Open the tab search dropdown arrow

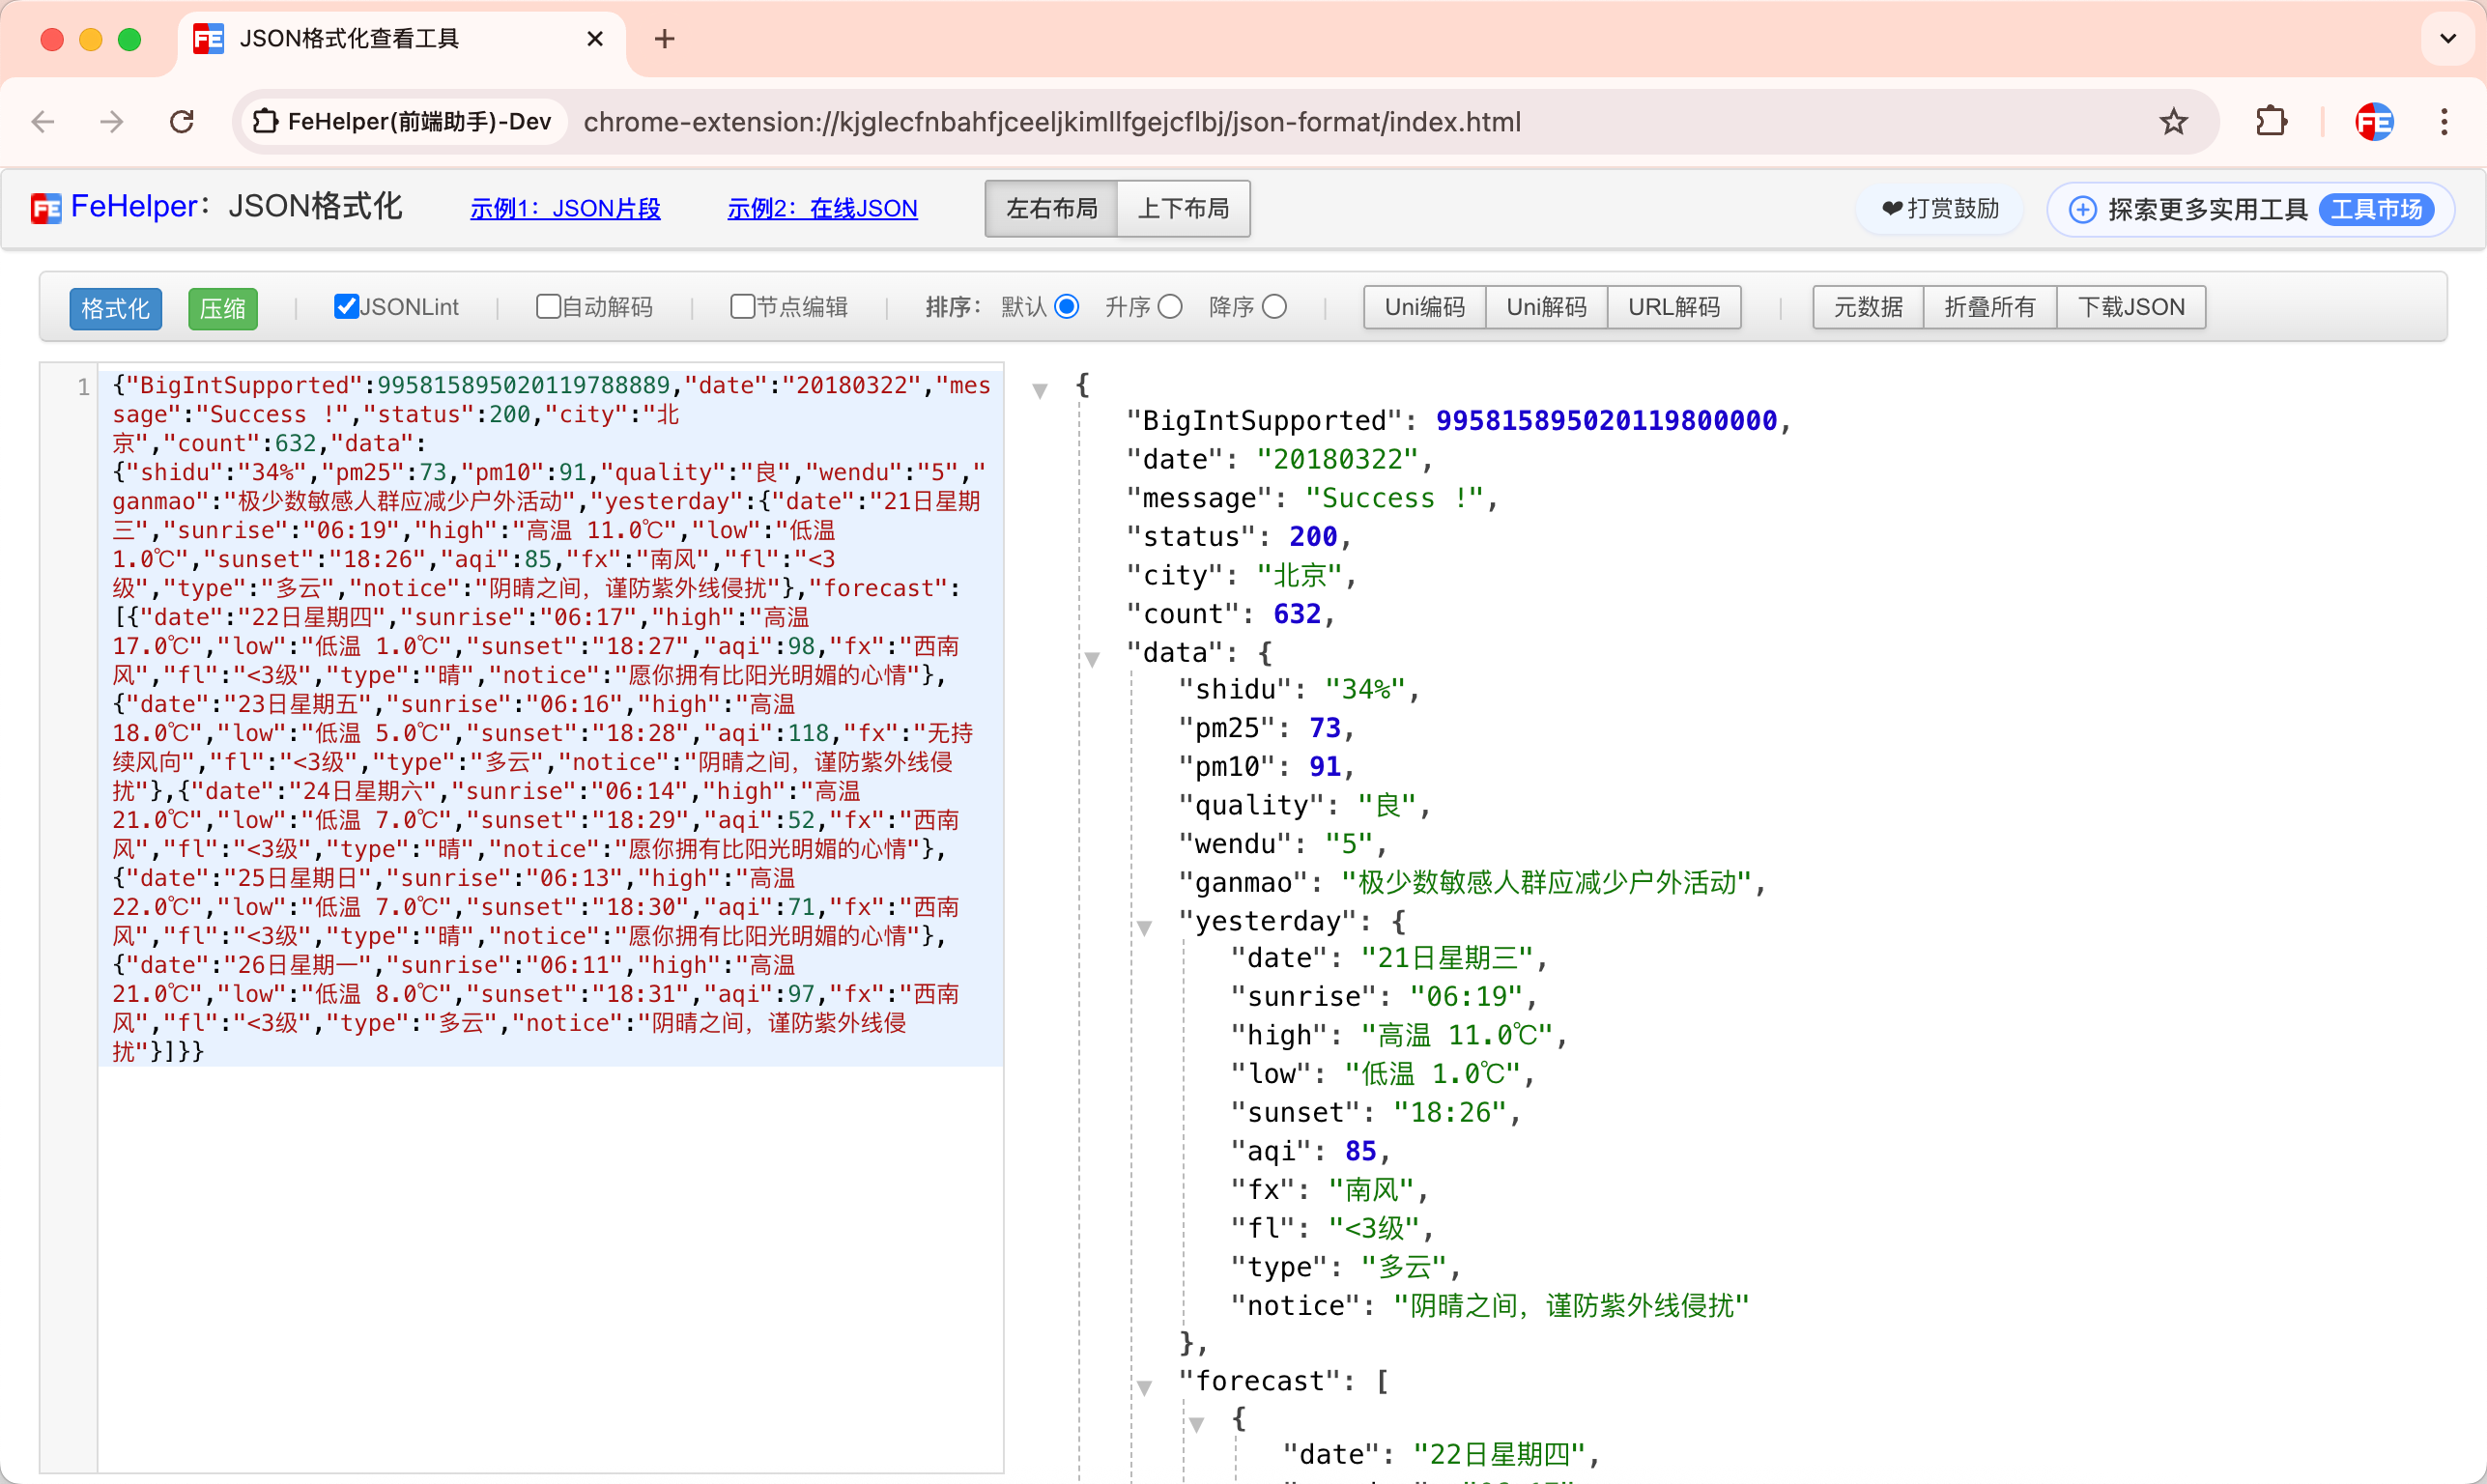click(2447, 39)
